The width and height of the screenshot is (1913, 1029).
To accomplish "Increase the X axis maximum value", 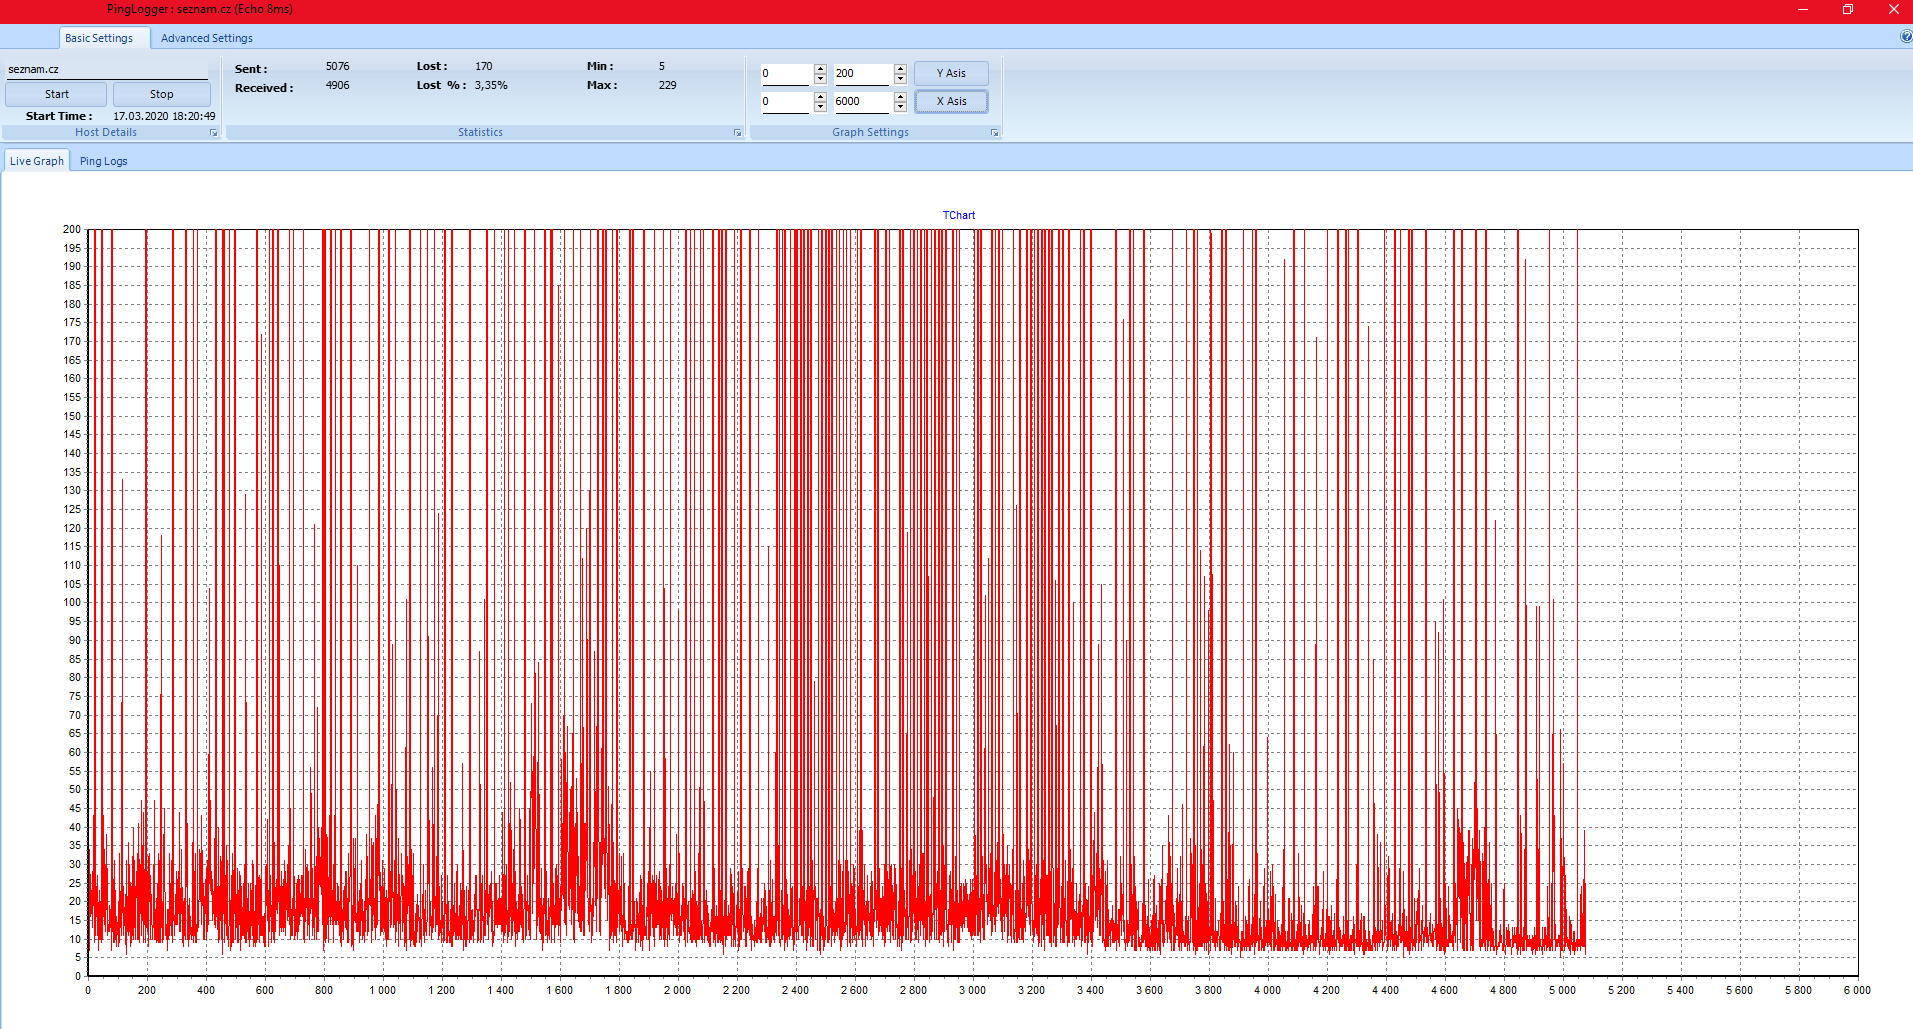I will pos(900,96).
